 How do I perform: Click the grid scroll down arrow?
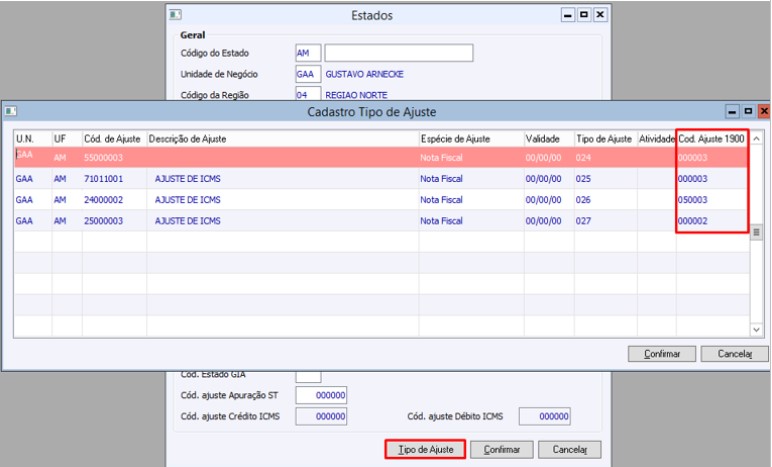click(x=756, y=330)
